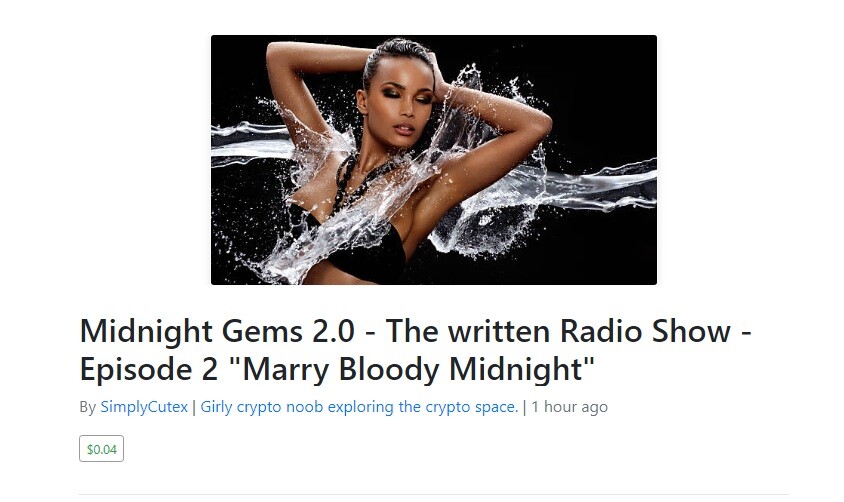Click the horizontal divider below the tip button
844x502 pixels.
pos(434,494)
